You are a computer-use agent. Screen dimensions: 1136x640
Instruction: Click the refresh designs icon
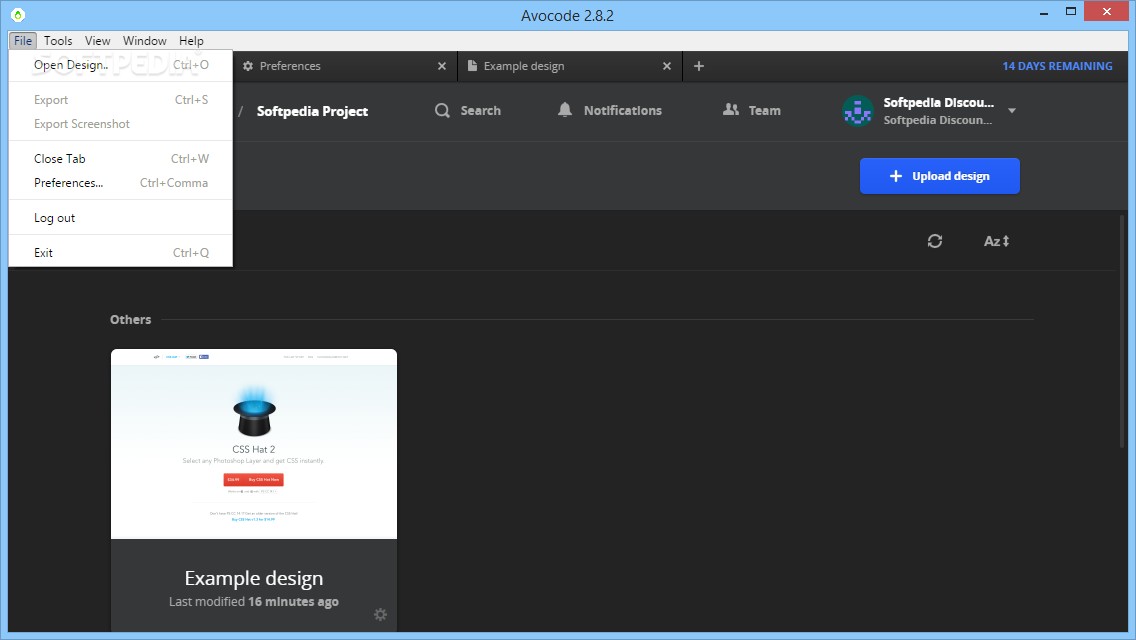coord(935,241)
